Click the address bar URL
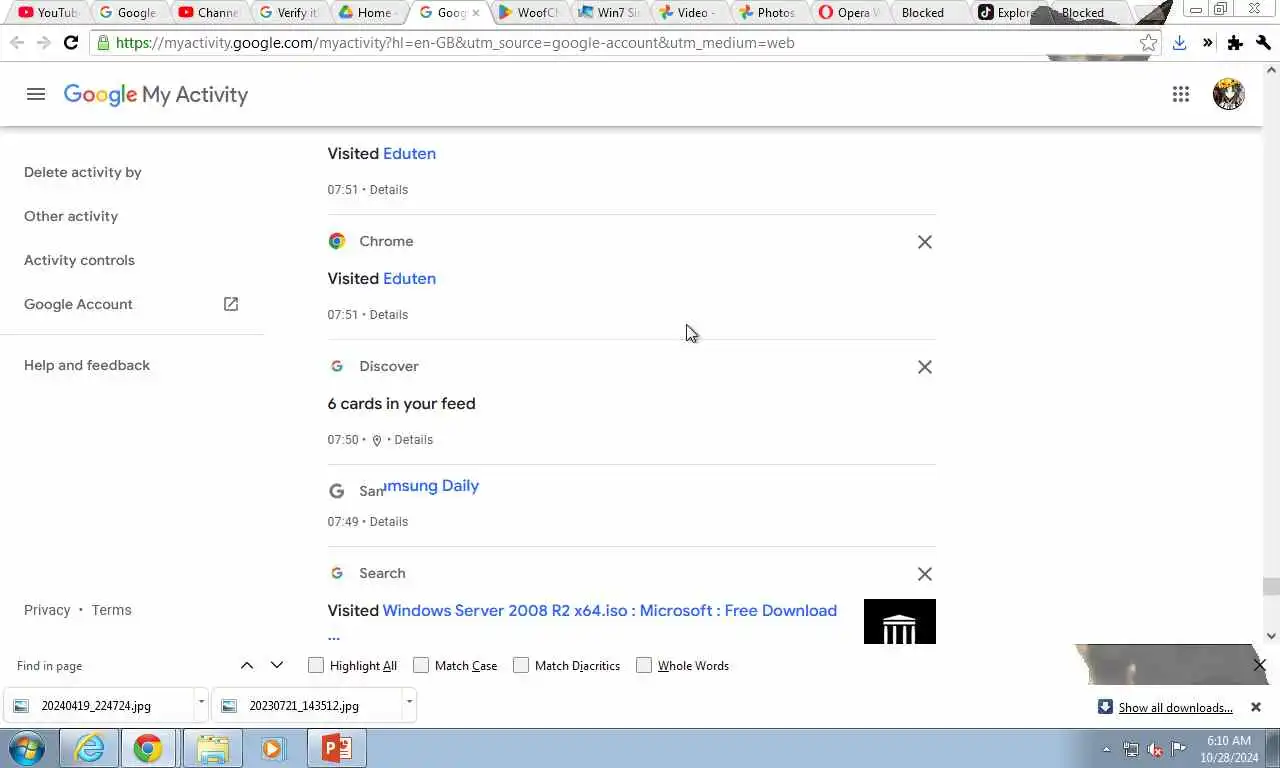The image size is (1280, 768). click(455, 43)
